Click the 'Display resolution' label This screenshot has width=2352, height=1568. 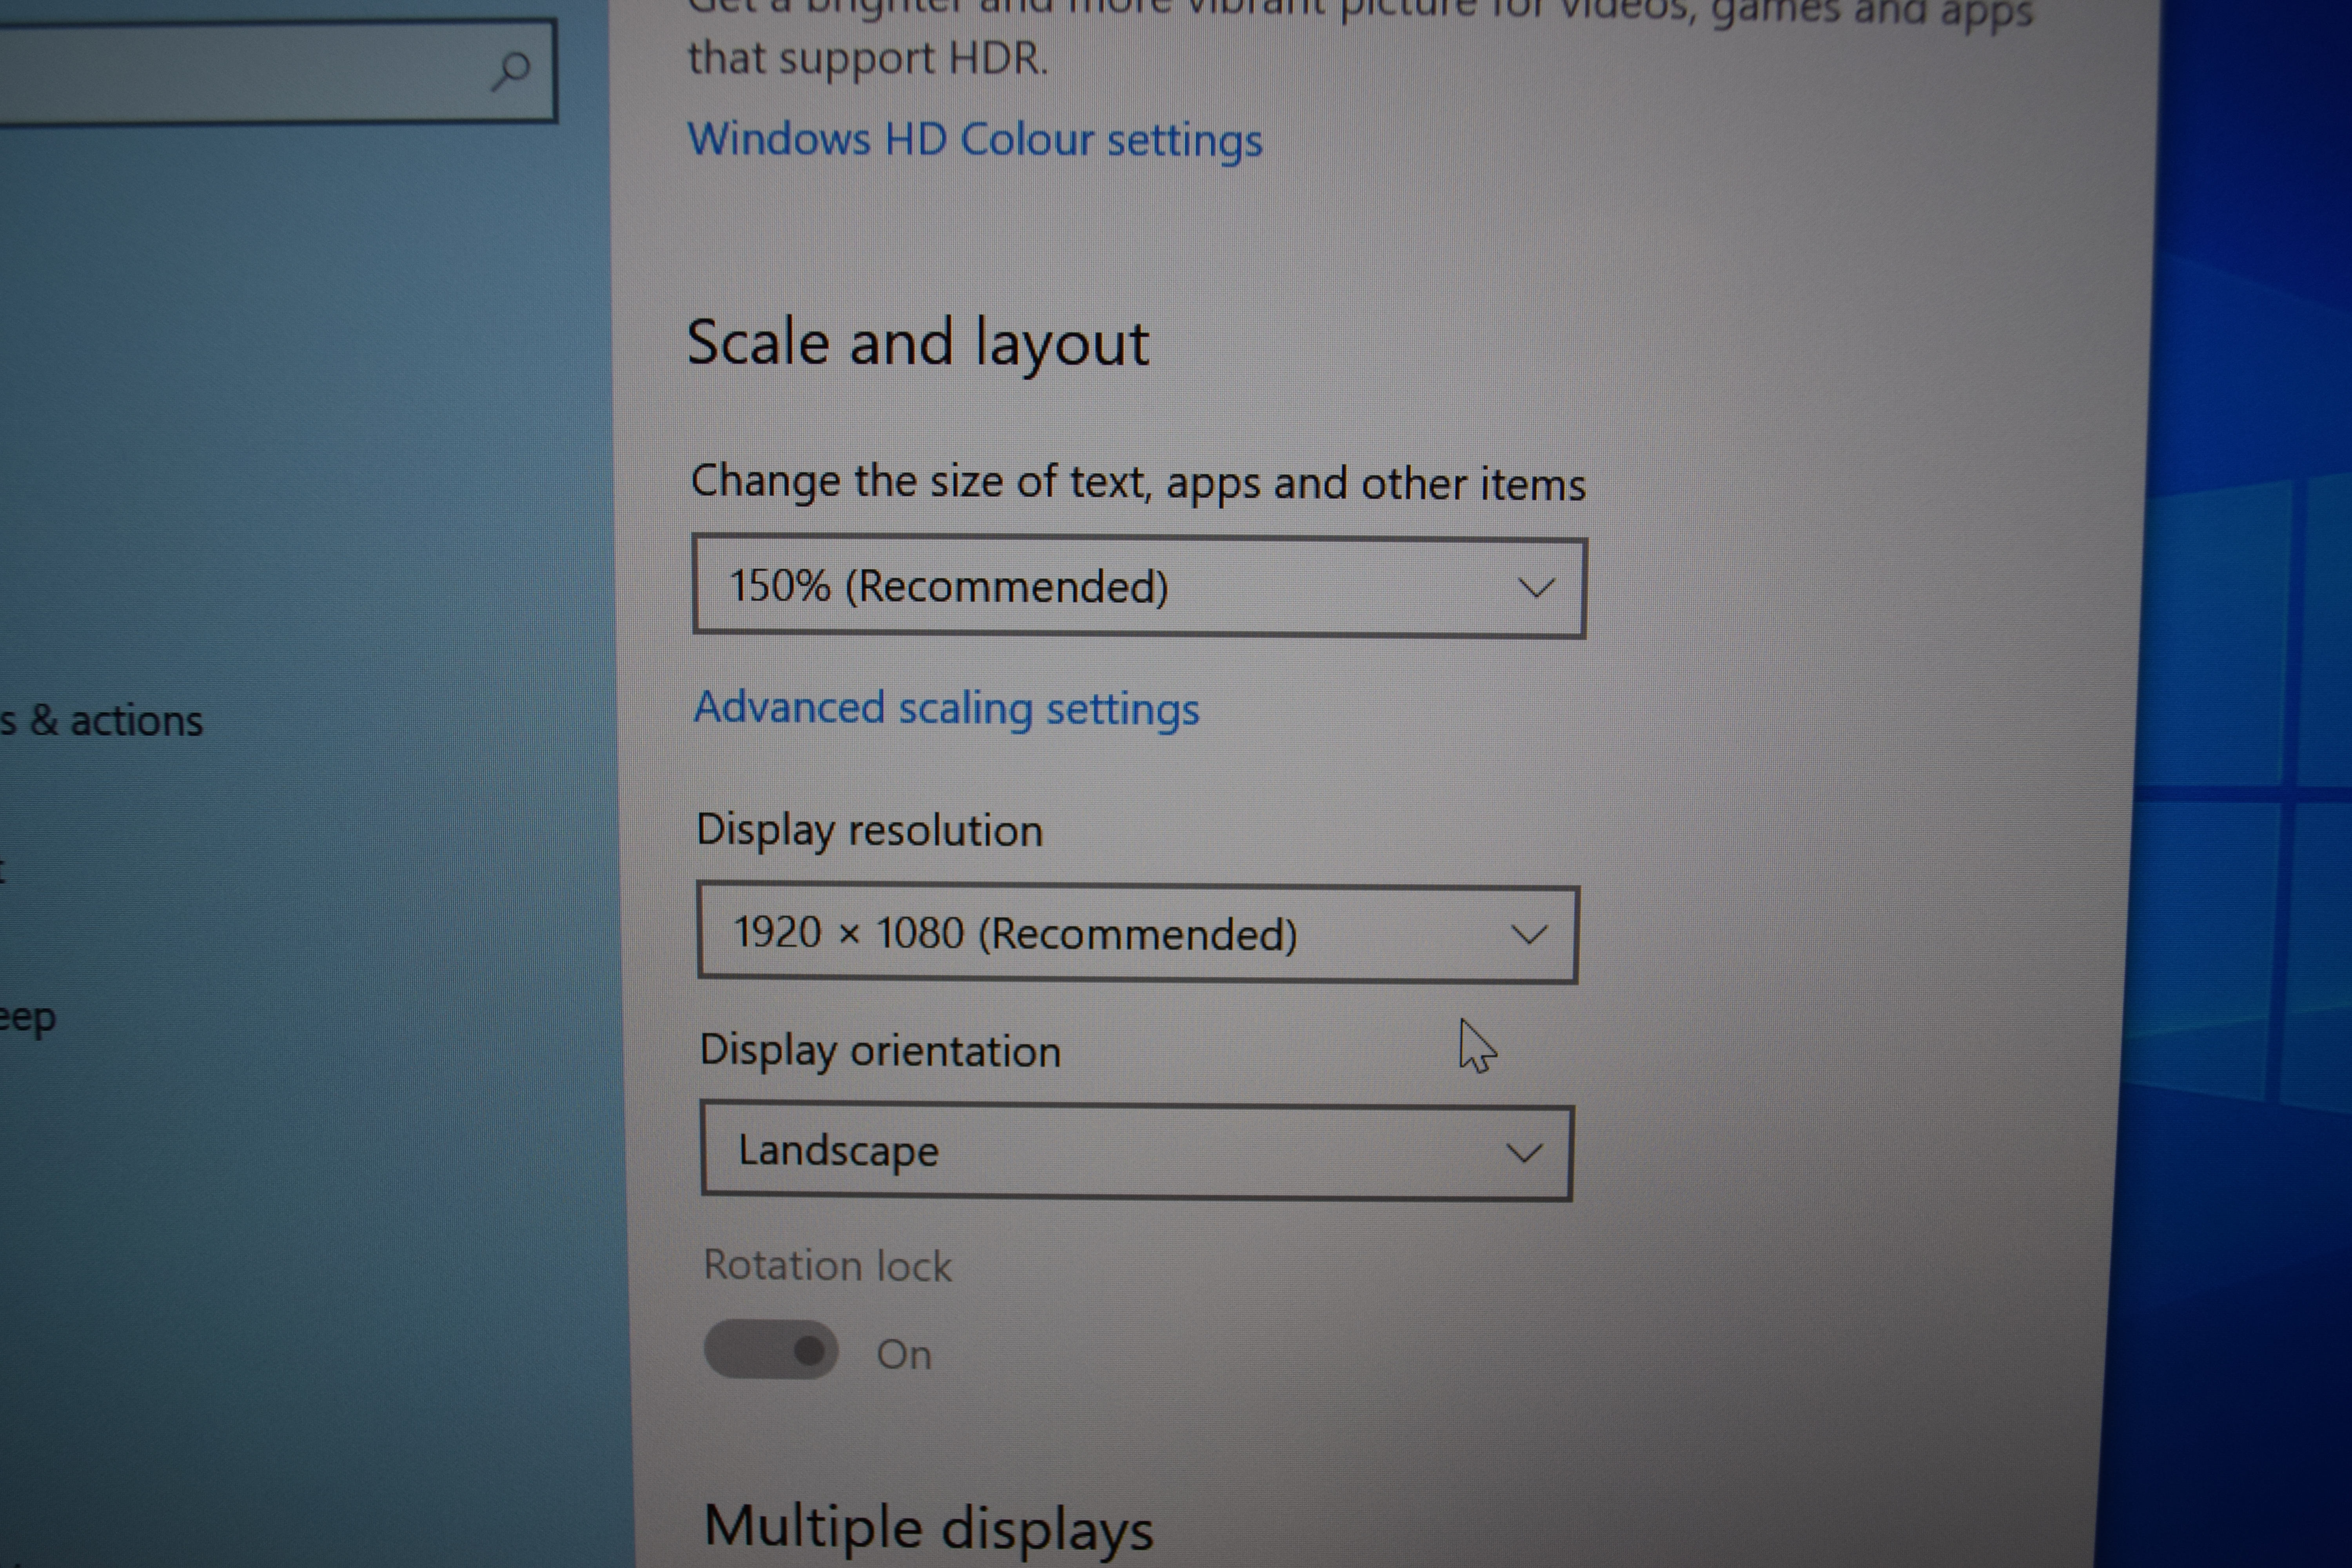pos(870,831)
